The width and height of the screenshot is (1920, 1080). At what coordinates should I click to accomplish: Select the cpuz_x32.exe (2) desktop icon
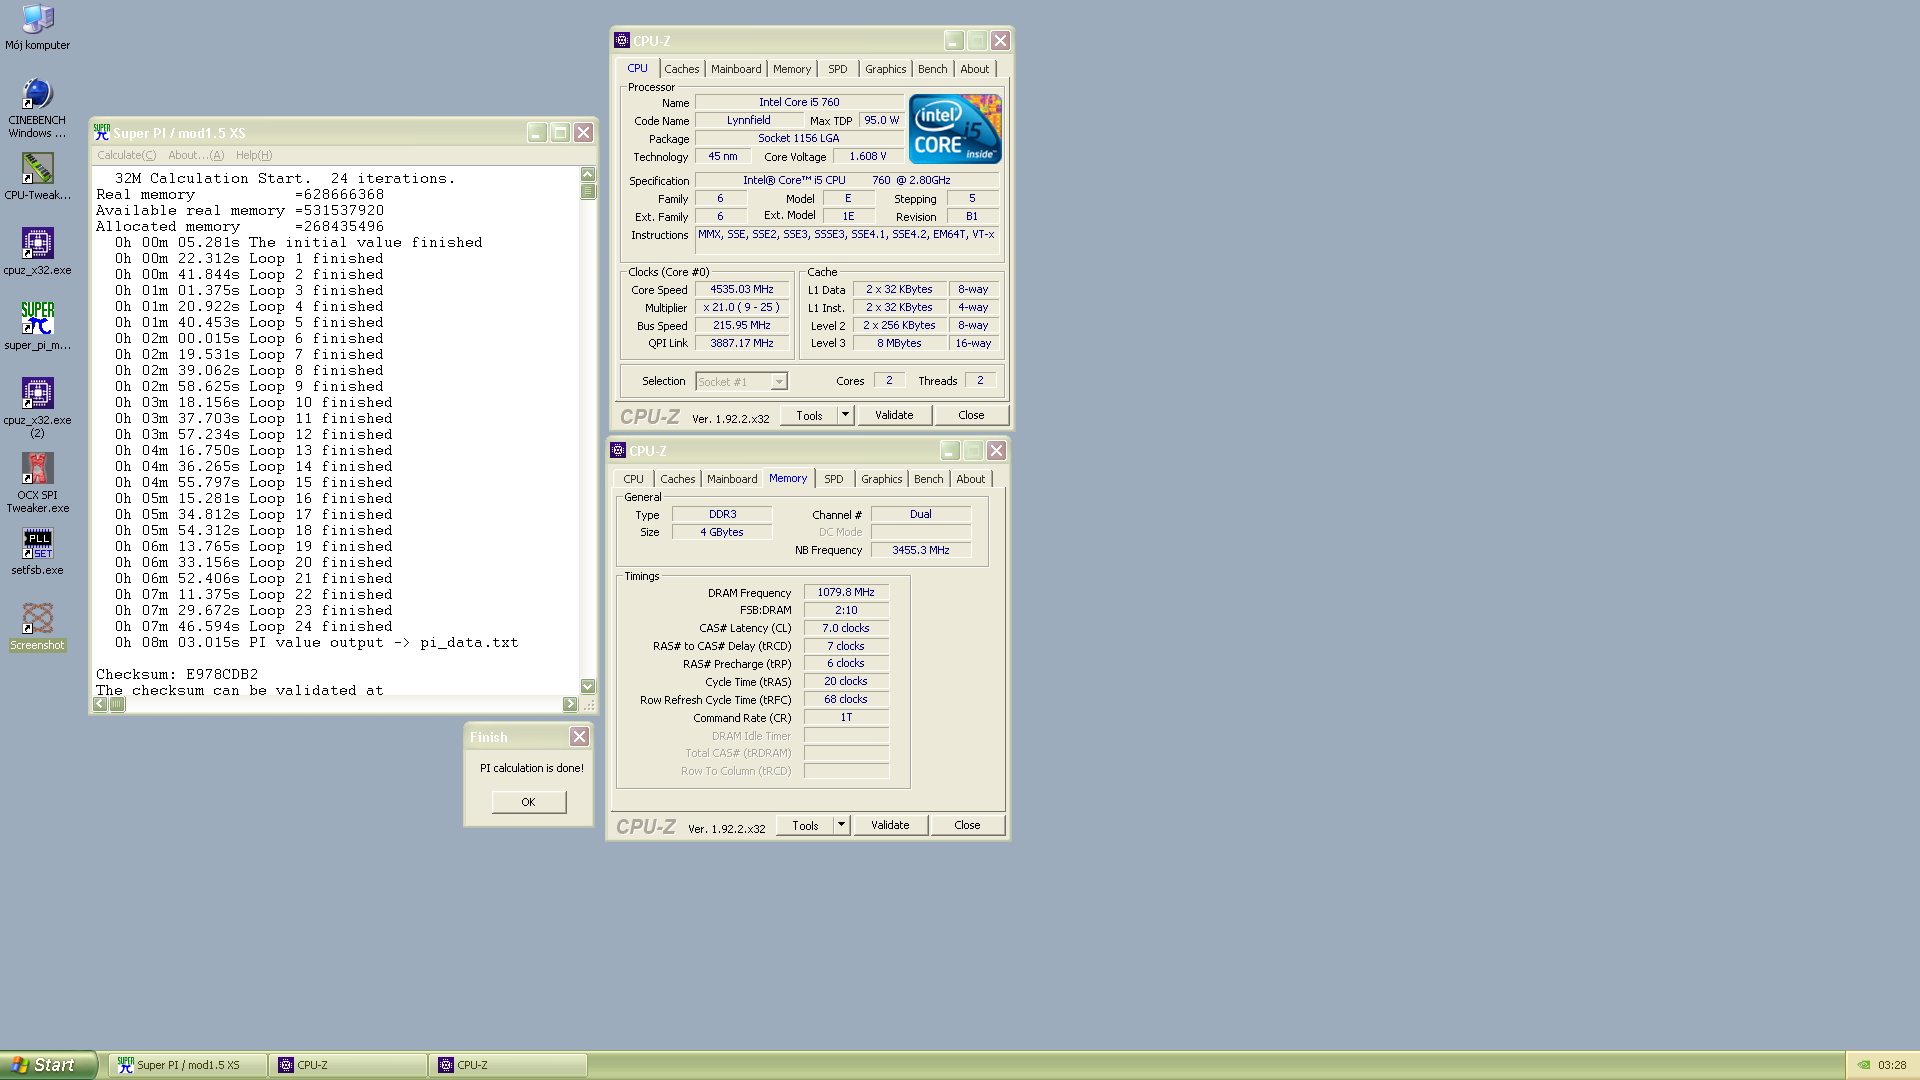[x=37, y=408]
